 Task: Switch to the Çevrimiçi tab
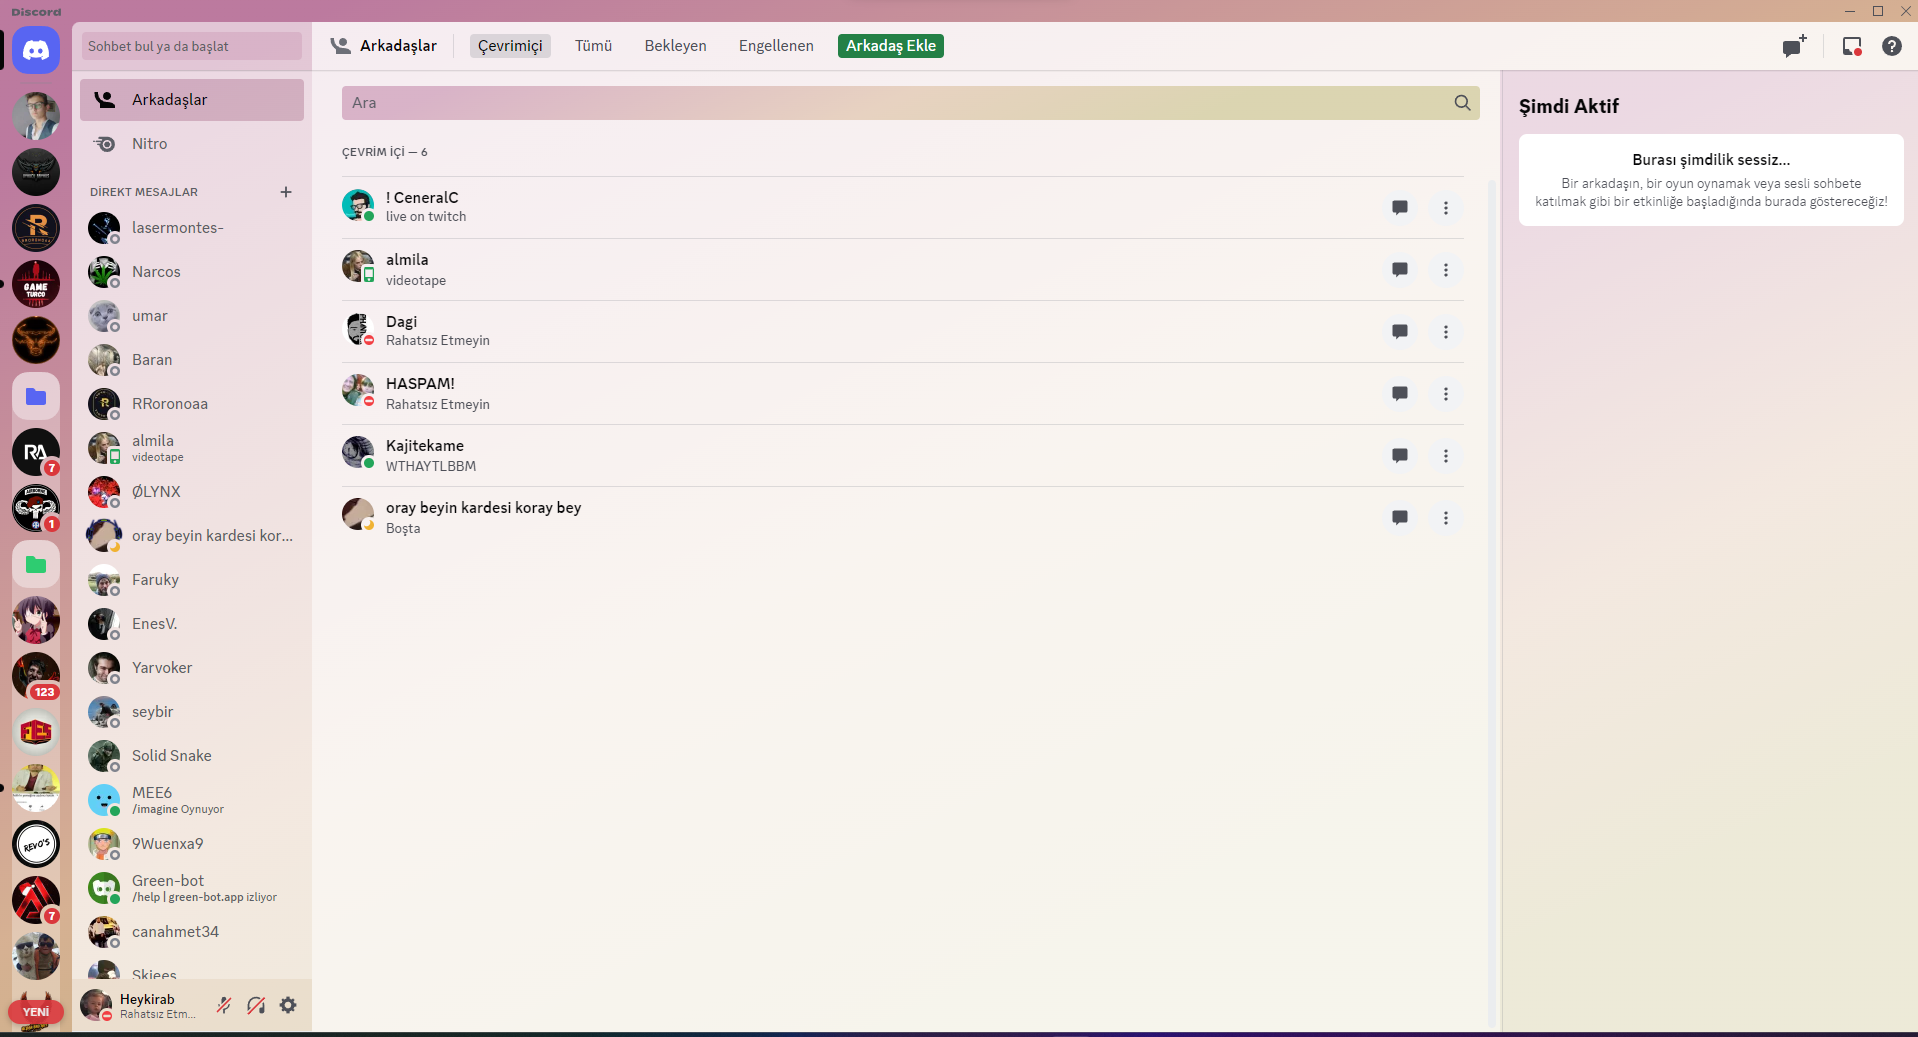point(510,46)
